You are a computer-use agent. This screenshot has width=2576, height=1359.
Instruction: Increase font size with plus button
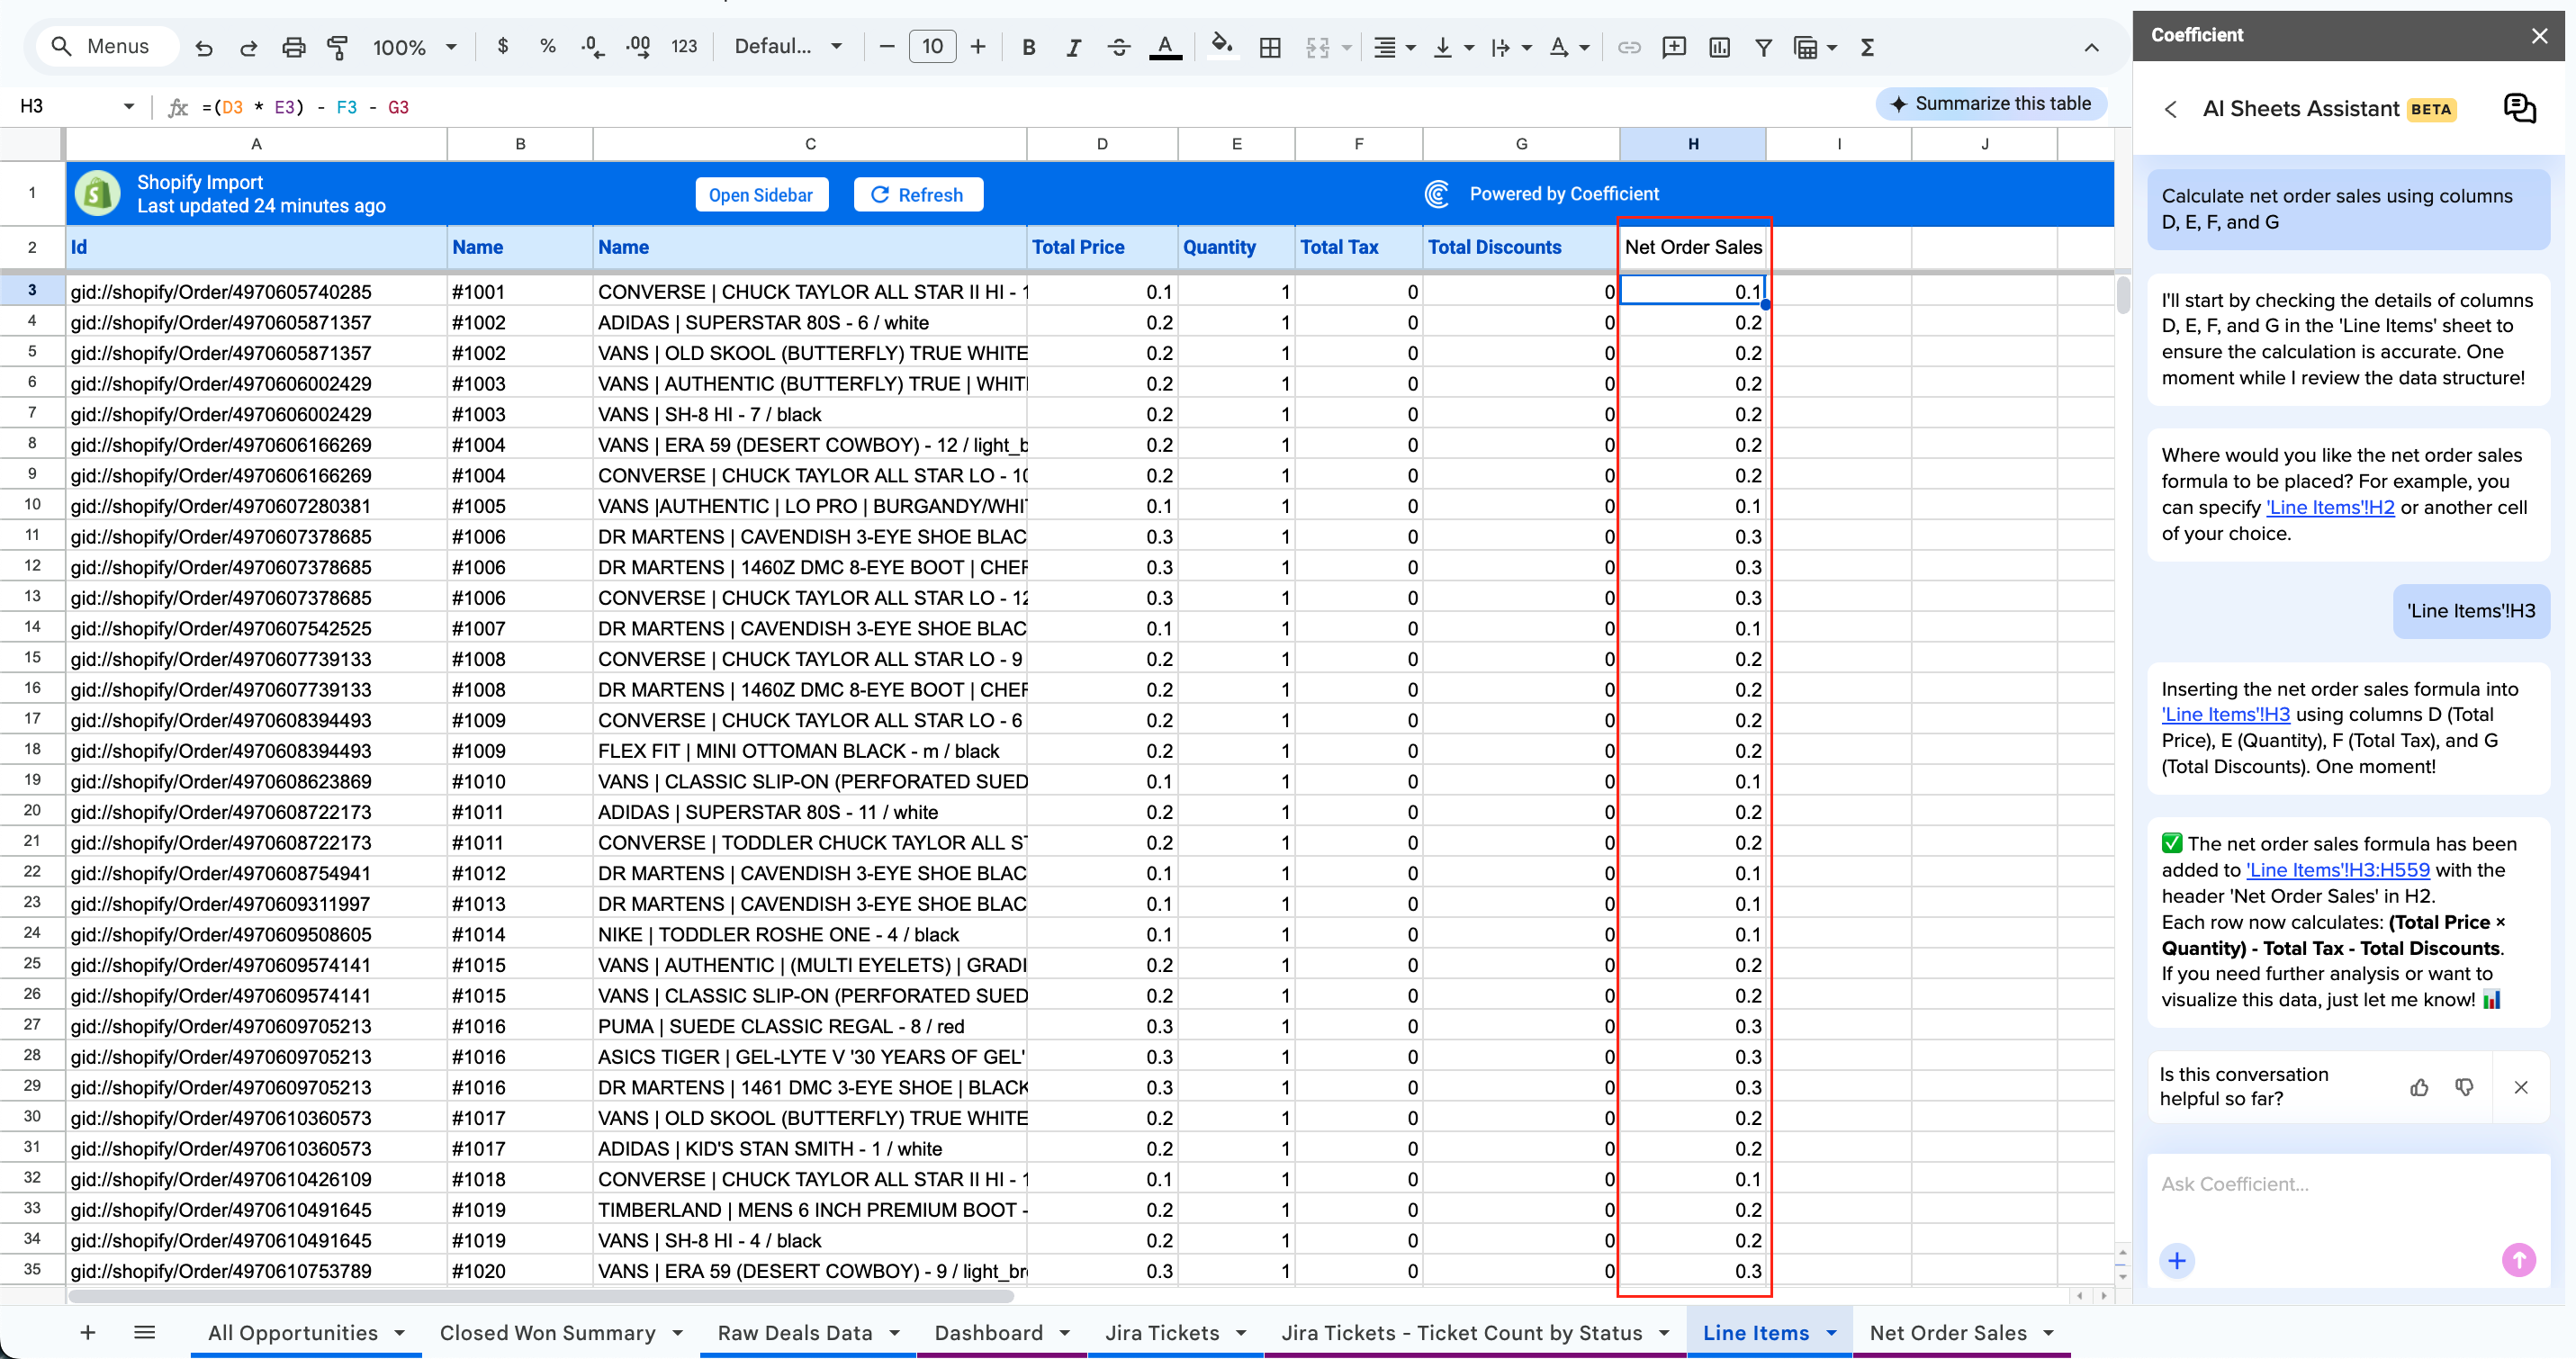point(977,46)
